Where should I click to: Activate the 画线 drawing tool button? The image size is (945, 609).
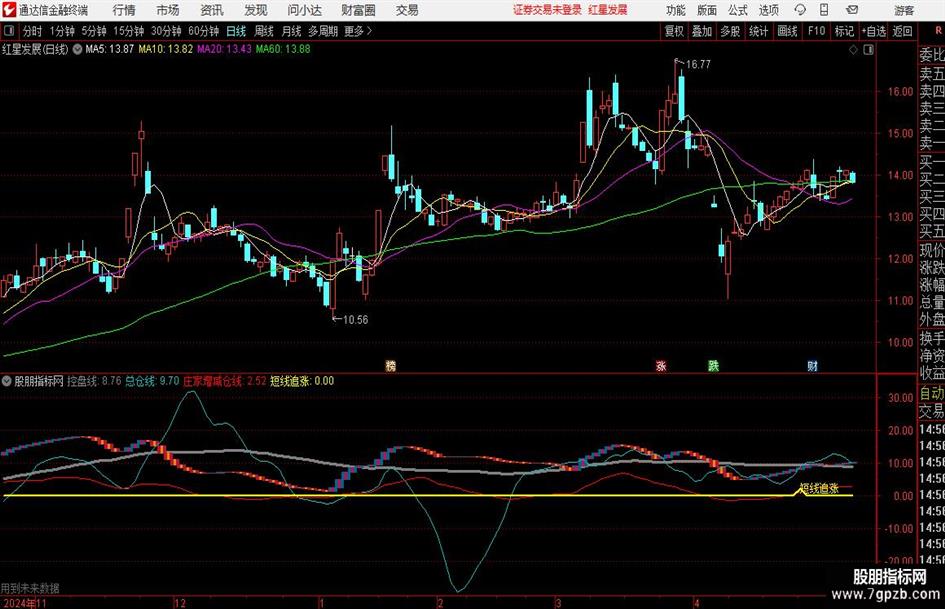point(787,31)
